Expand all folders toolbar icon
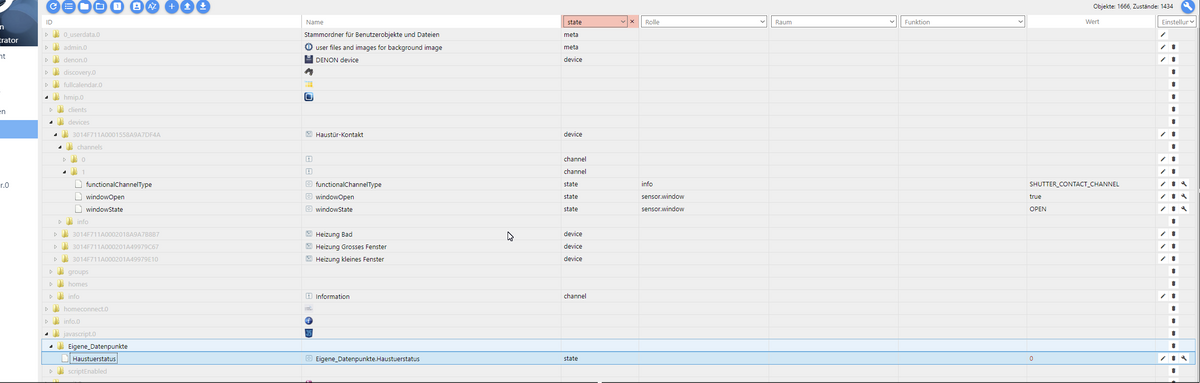Screen dimensions: 1200x383 (x=101, y=7)
